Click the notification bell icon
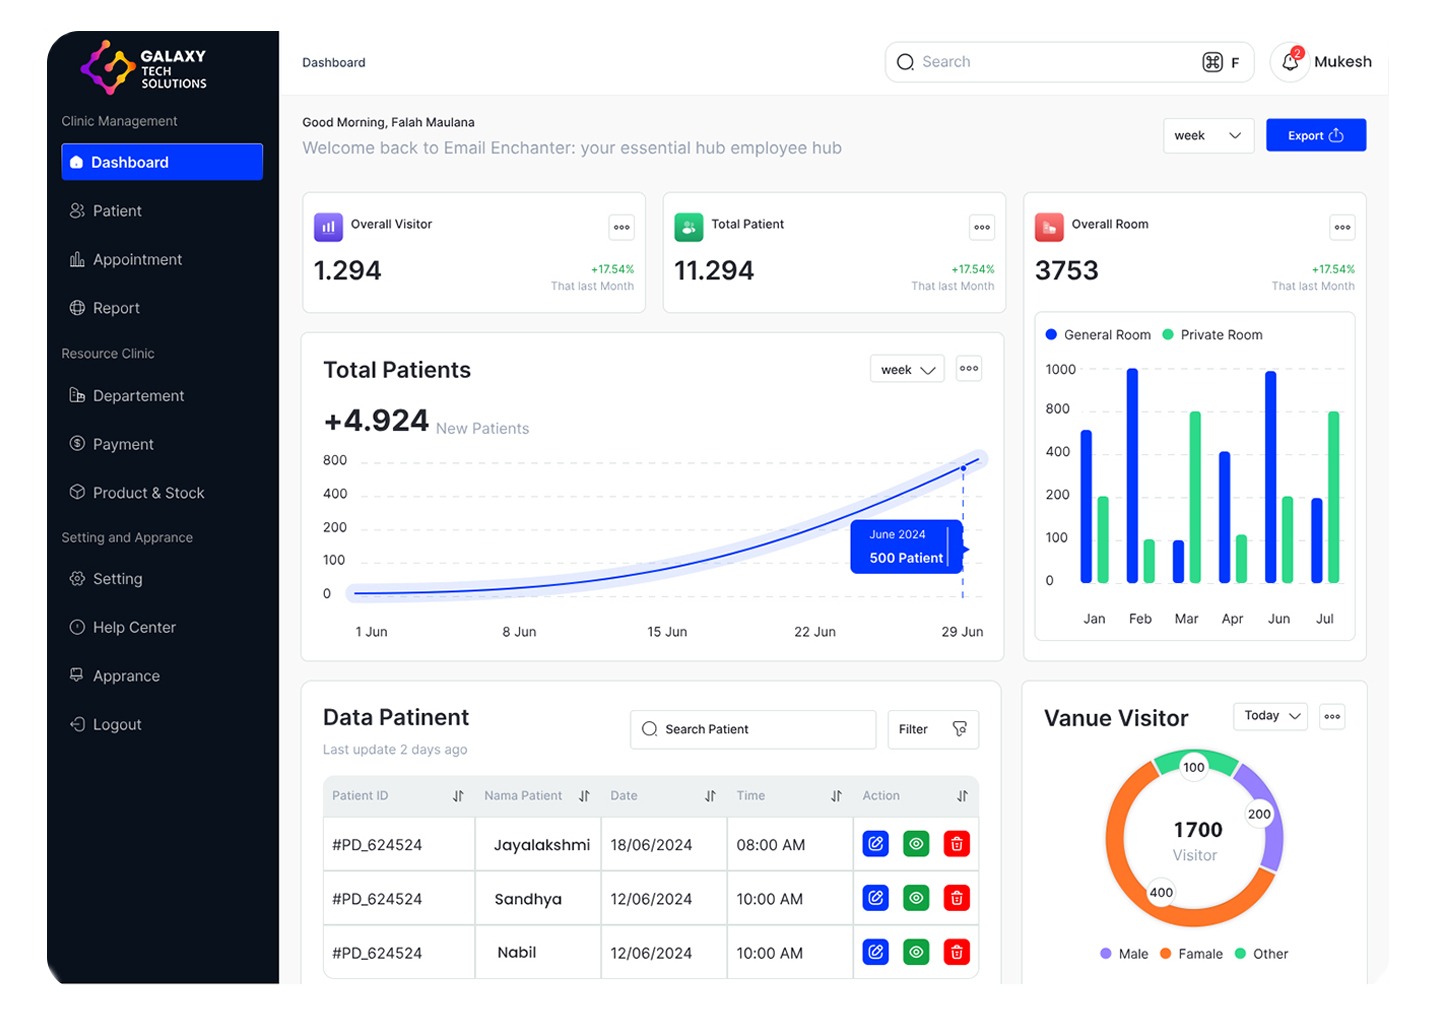Screen dimensions: 1440x1024 pyautogui.click(x=1291, y=62)
